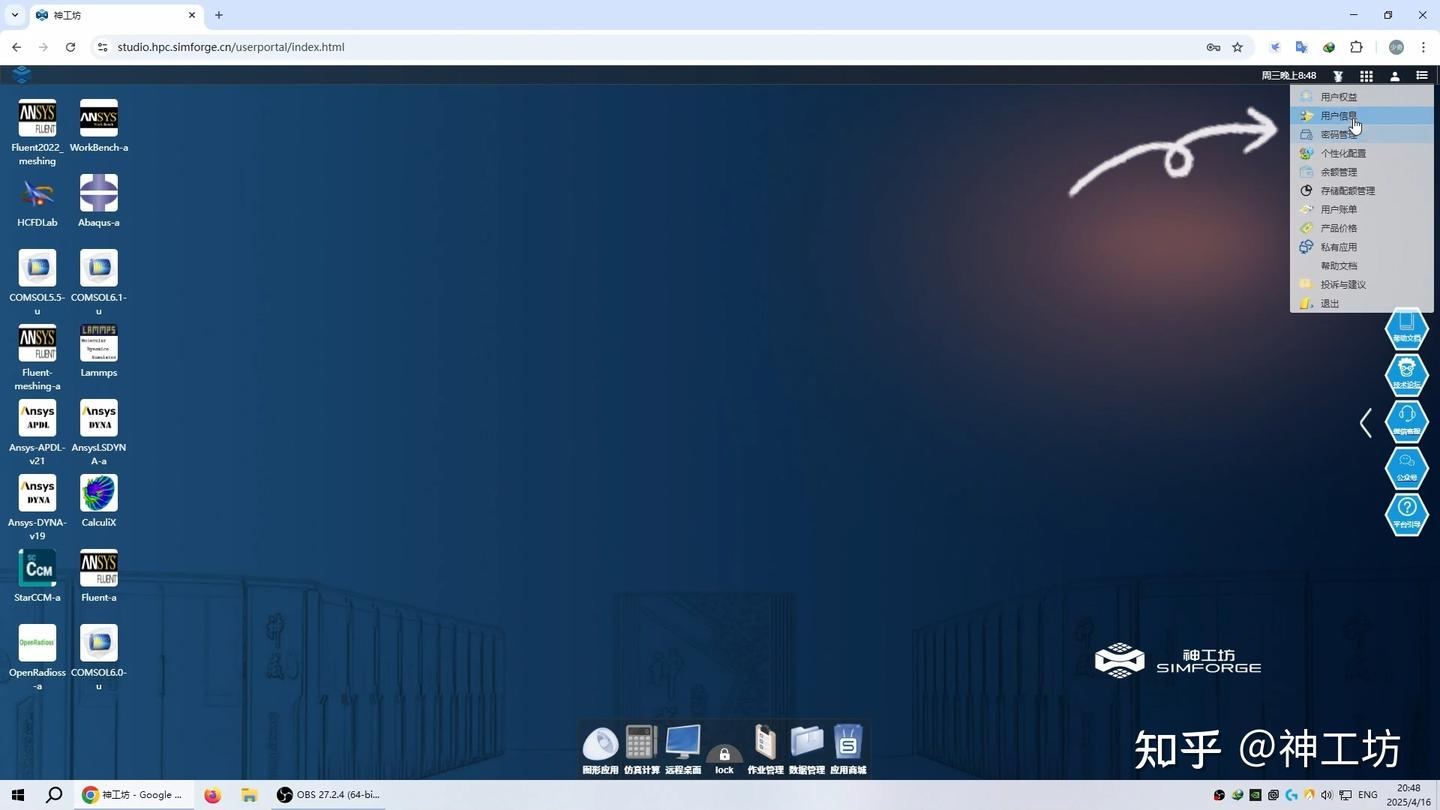The height and width of the screenshot is (810, 1440).
Task: Open the Windows Start menu
Action: tap(17, 795)
